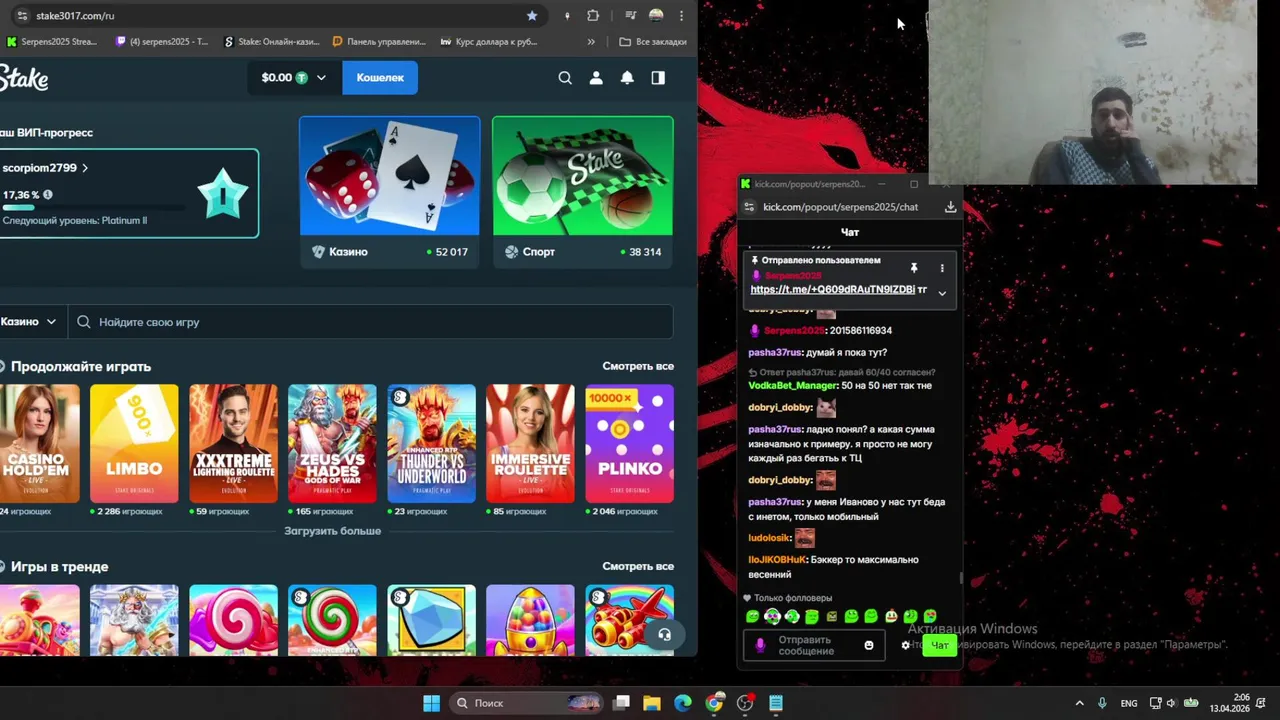Open the browser media control icon

pyautogui.click(x=630, y=16)
